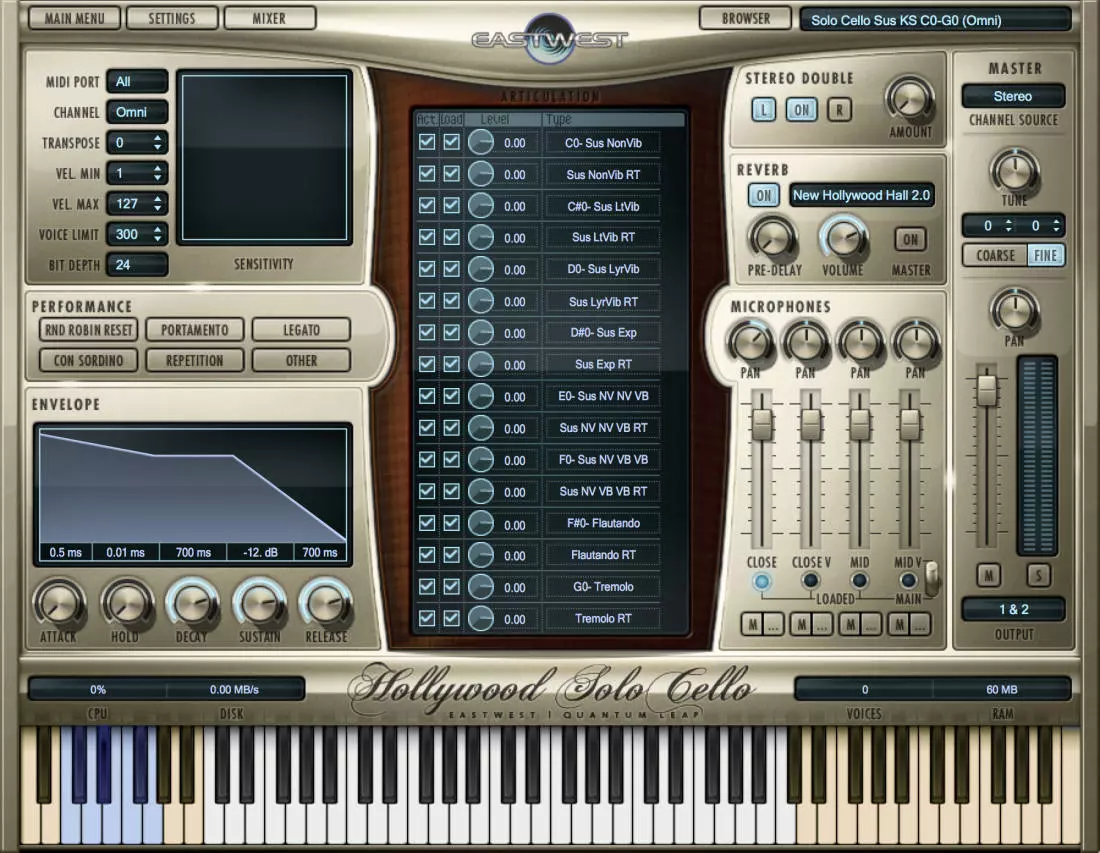Viewport: 1100px width, 853px height.
Task: Click the Mid V microphone Pan knob
Action: click(x=915, y=342)
